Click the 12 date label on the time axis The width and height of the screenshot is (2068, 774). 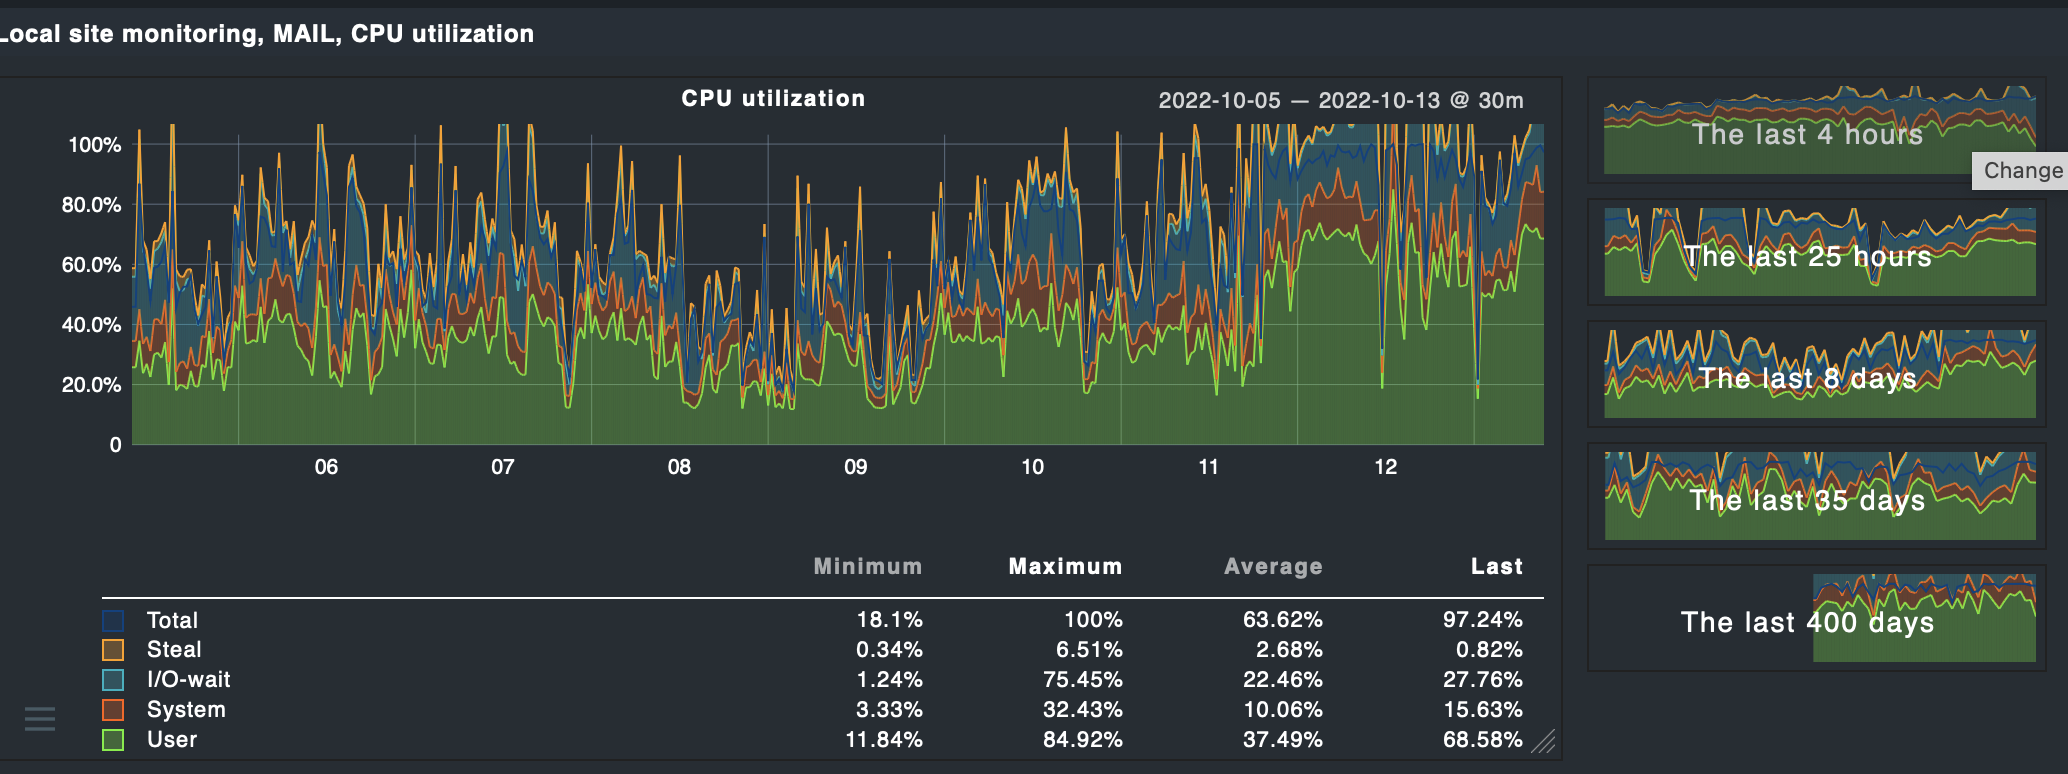1386,467
